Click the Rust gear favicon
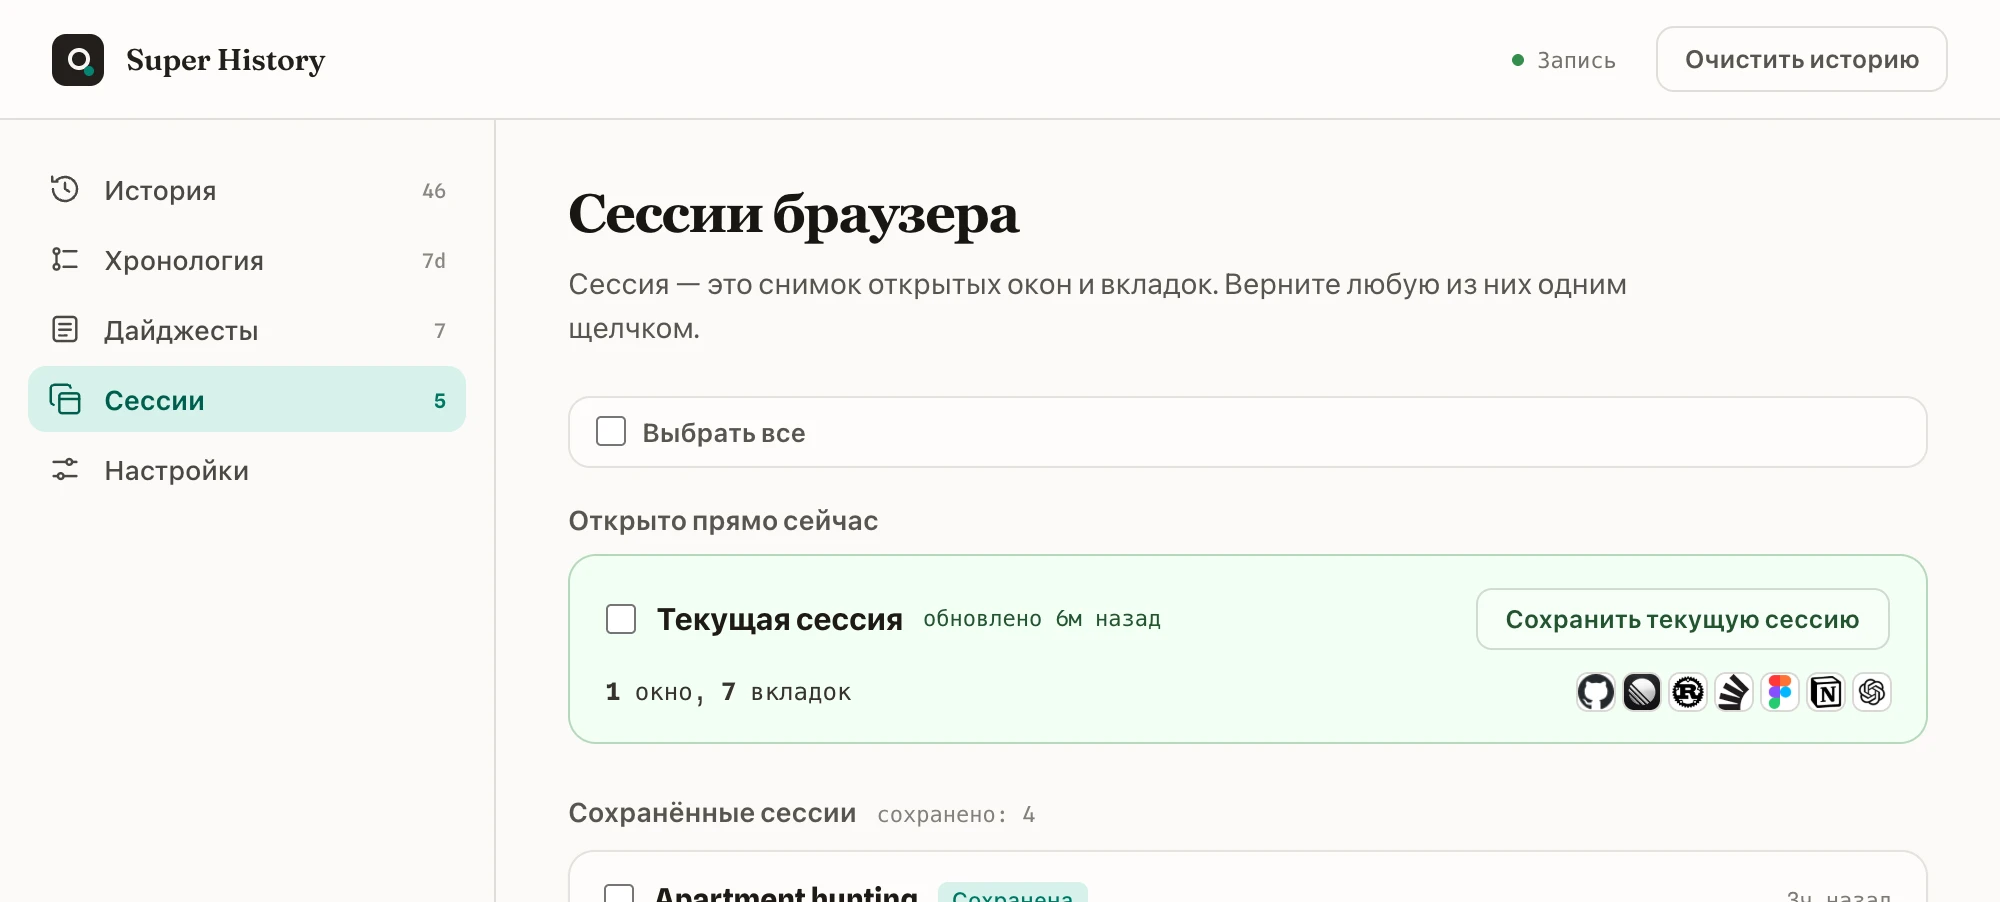The image size is (2000, 902). [1688, 692]
